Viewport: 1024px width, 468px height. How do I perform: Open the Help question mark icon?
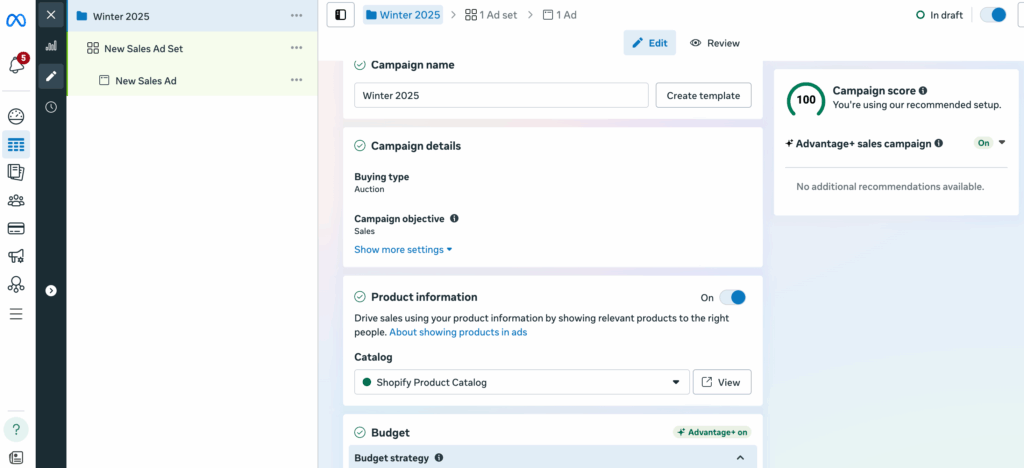(x=16, y=429)
